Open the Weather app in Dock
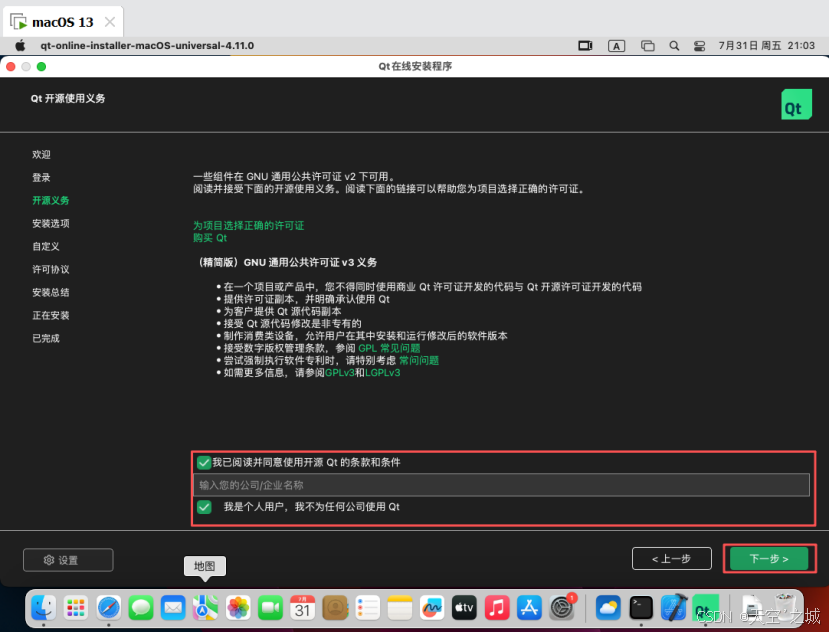Viewport: 830px width, 633px height. point(608,608)
